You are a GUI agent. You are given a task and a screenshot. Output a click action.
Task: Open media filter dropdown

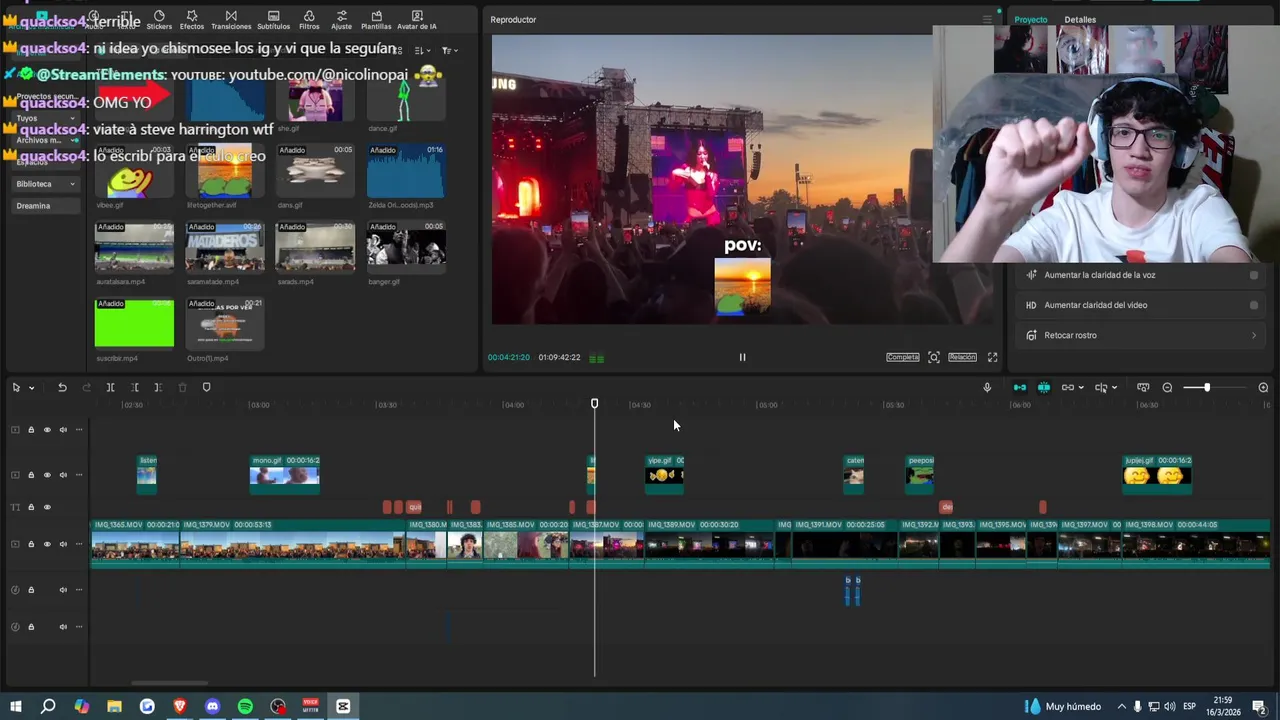449,50
